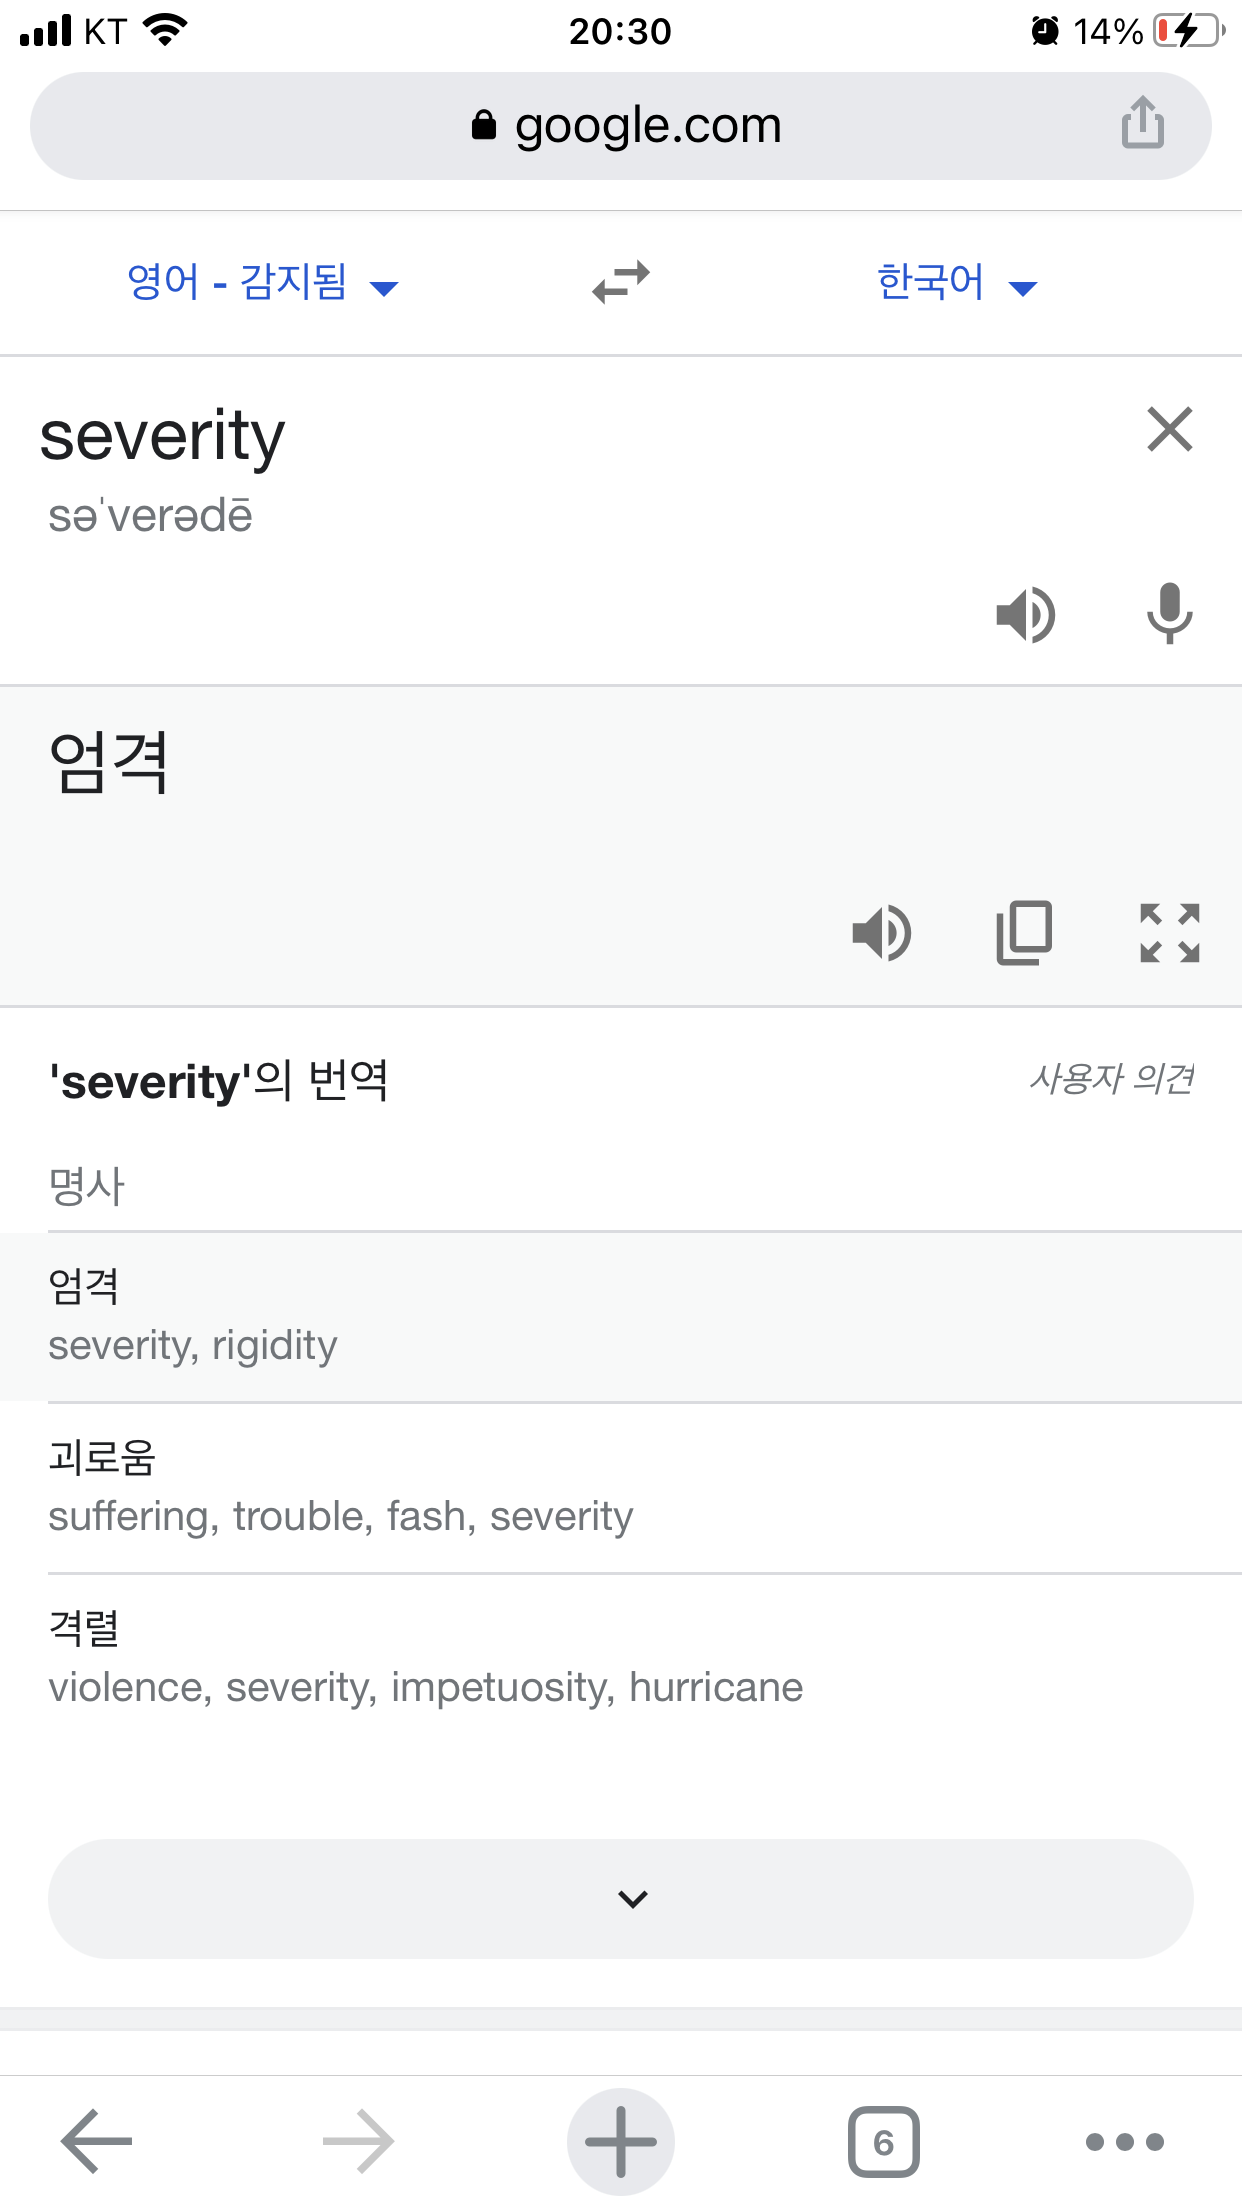The height and width of the screenshot is (2208, 1242).
Task: Select the '괴로움' translation entry
Action: (620, 1487)
